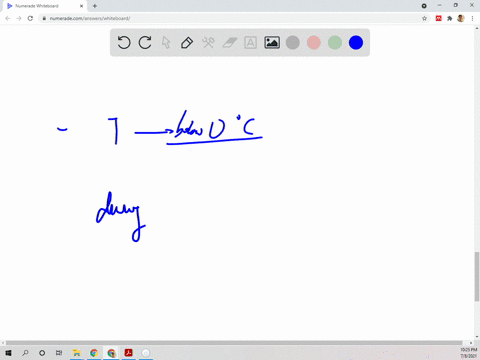Image resolution: width=480 pixels, height=360 pixels.
Task: Pick the pink pen color
Action: click(314, 43)
